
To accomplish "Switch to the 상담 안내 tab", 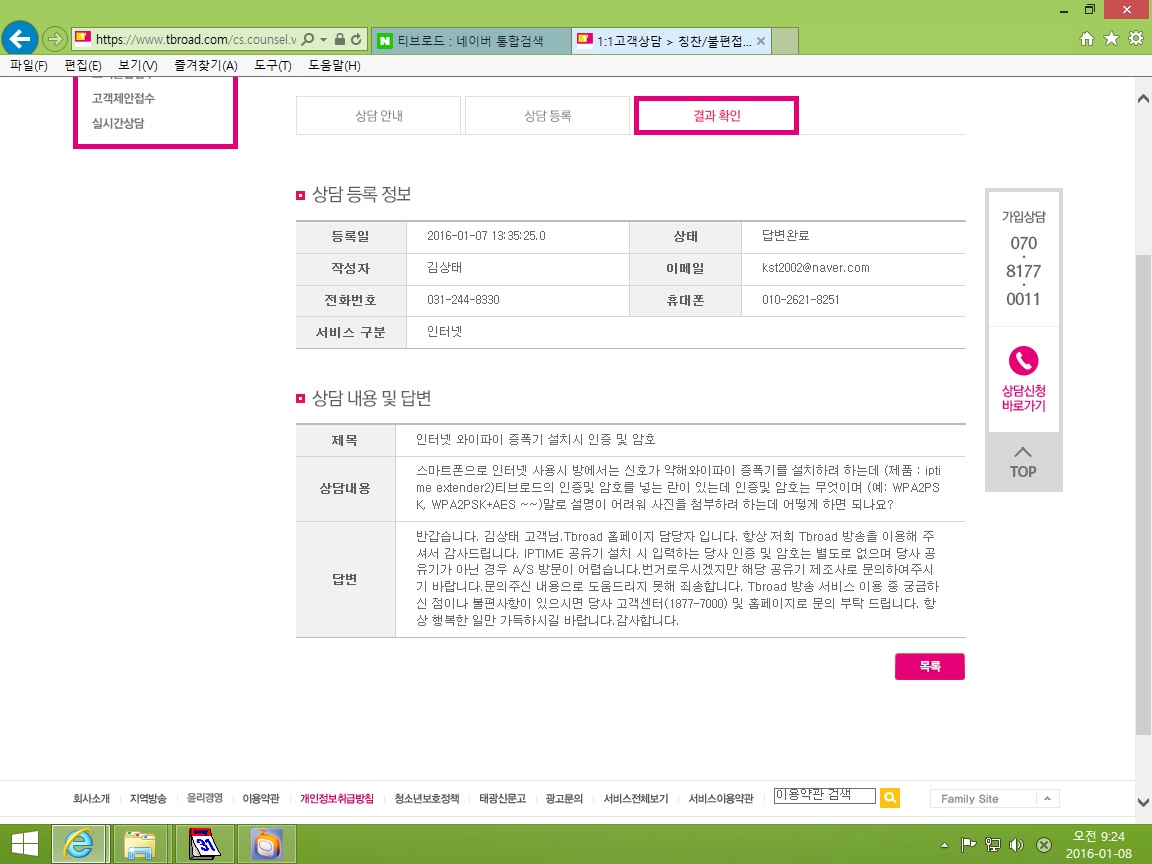I will pos(378,115).
